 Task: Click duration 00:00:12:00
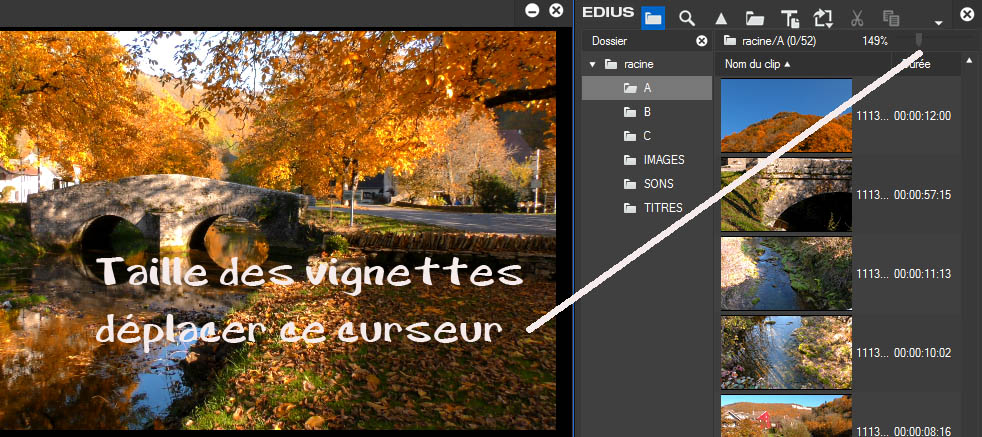[x=923, y=116]
